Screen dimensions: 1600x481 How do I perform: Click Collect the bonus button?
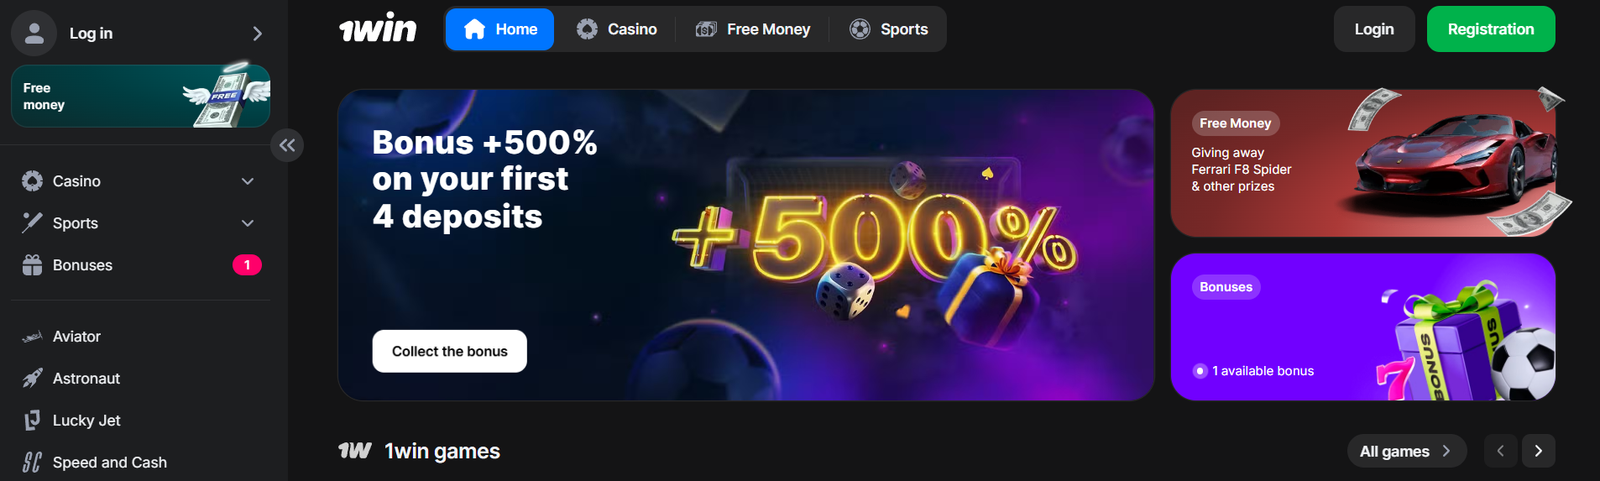pyautogui.click(x=450, y=351)
